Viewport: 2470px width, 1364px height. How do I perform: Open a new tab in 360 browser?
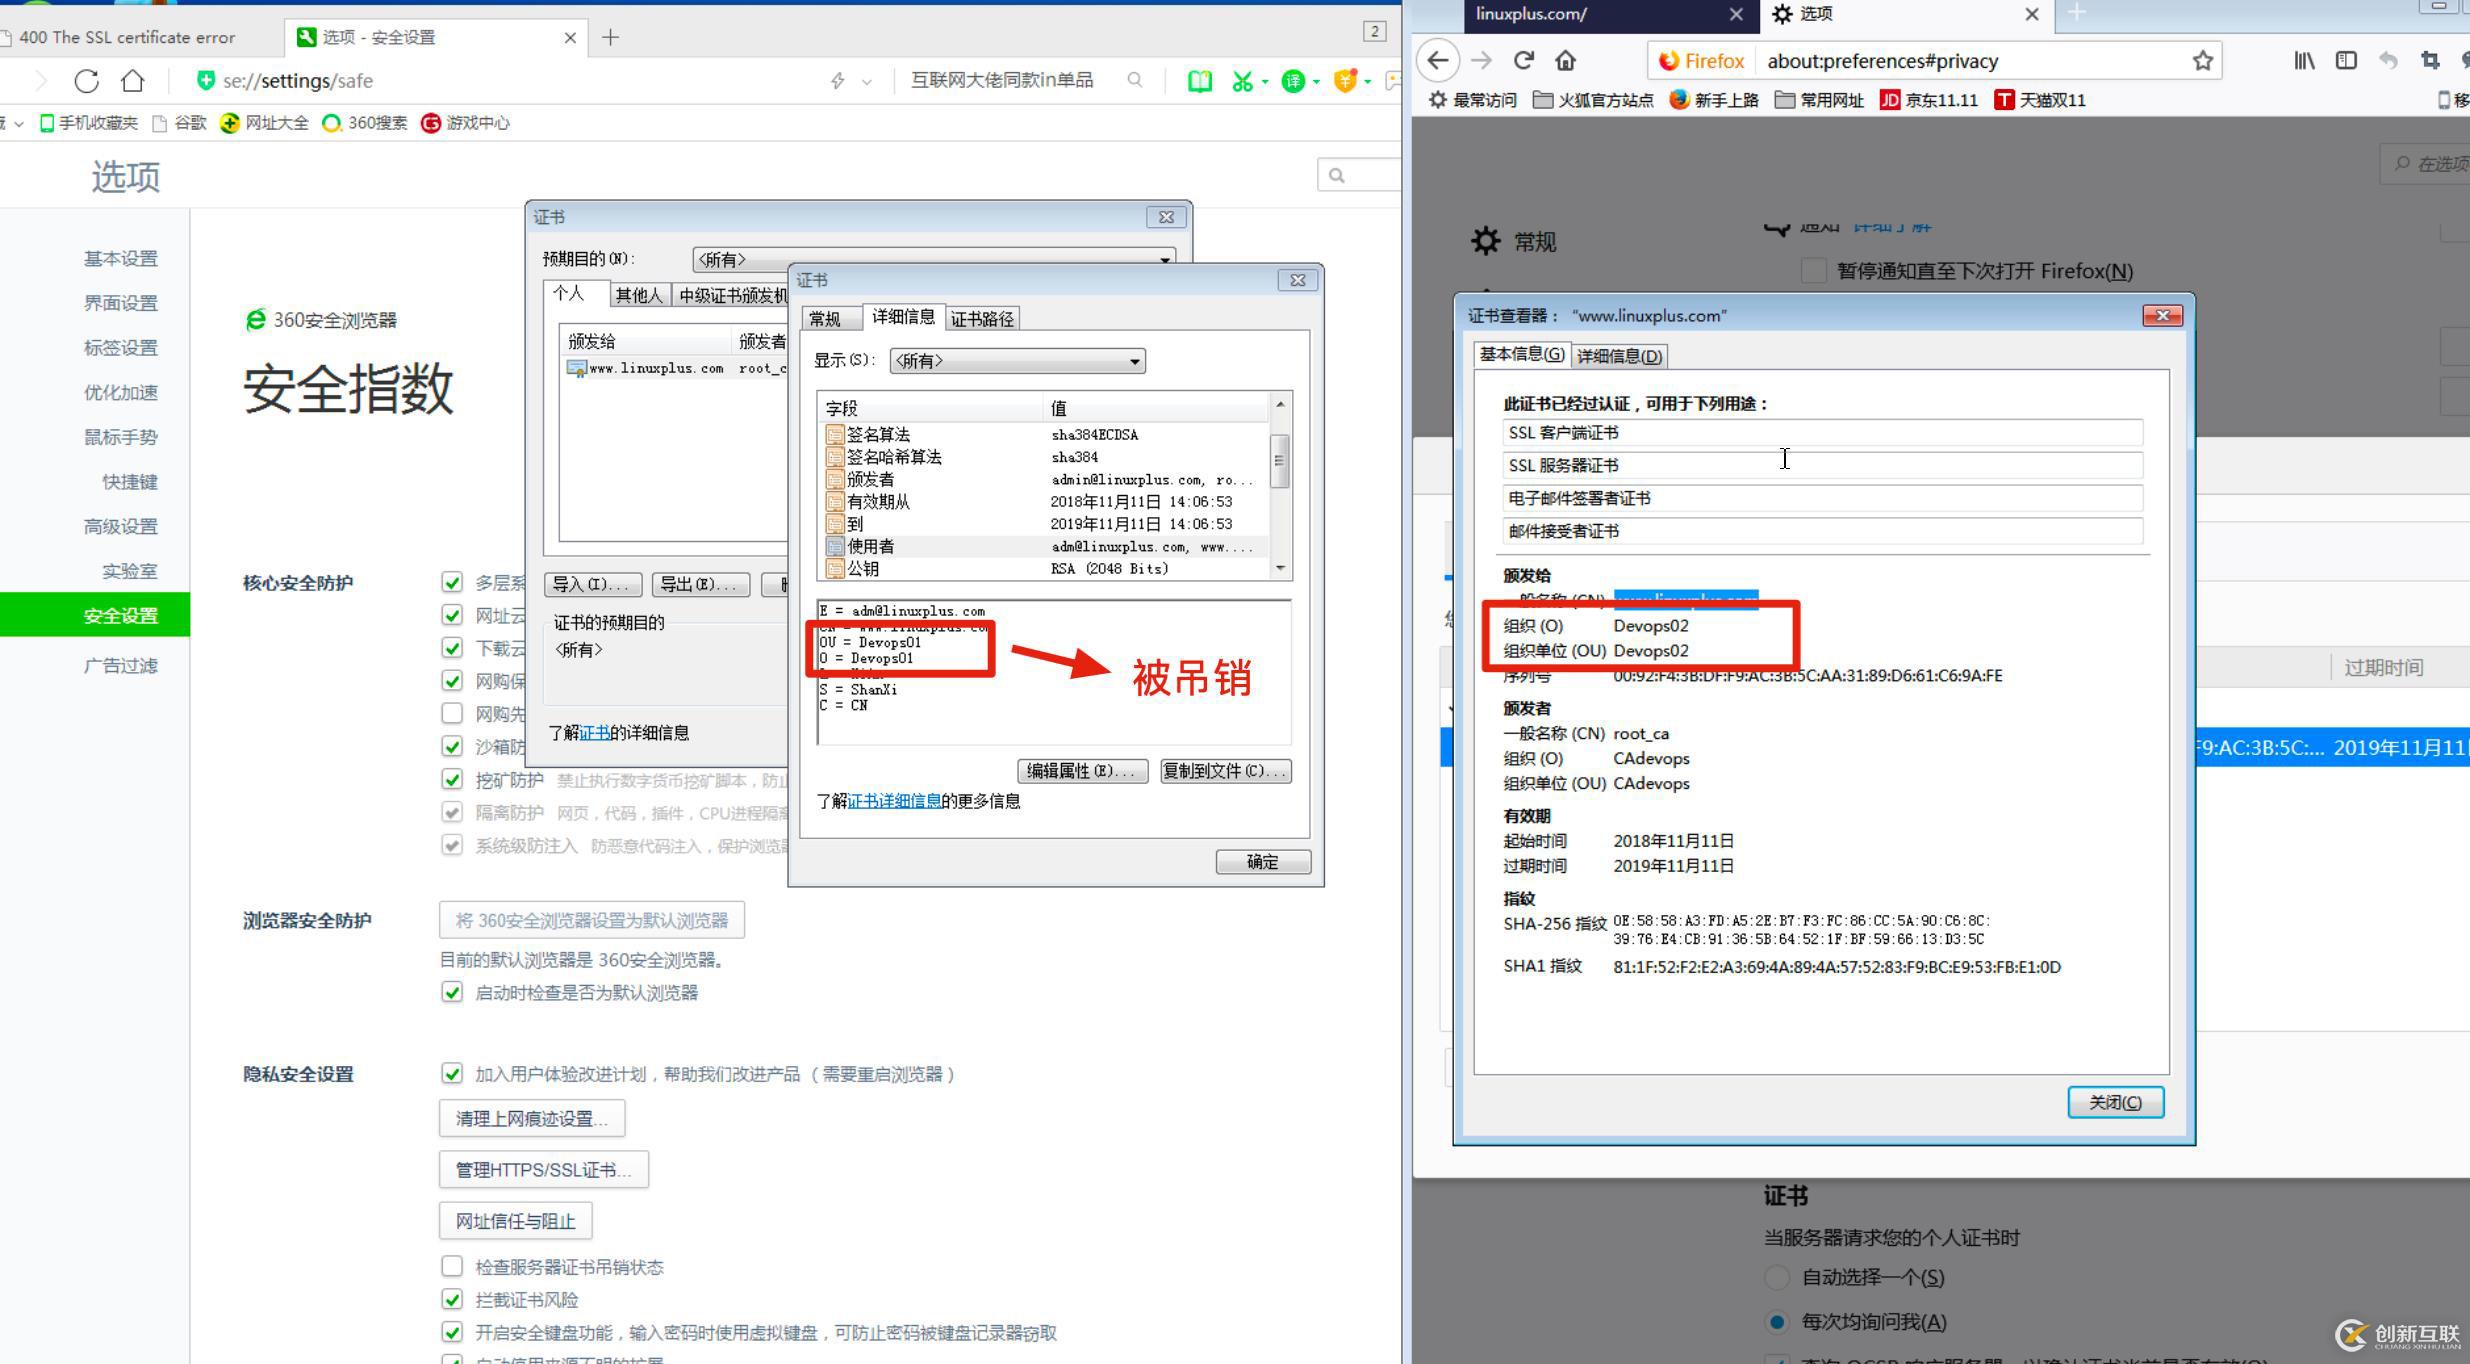click(611, 37)
